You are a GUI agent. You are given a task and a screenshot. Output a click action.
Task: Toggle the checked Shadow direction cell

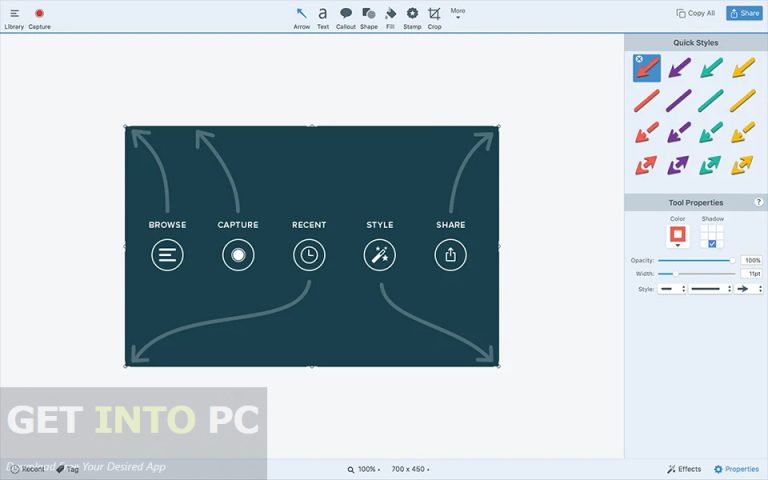(712, 243)
